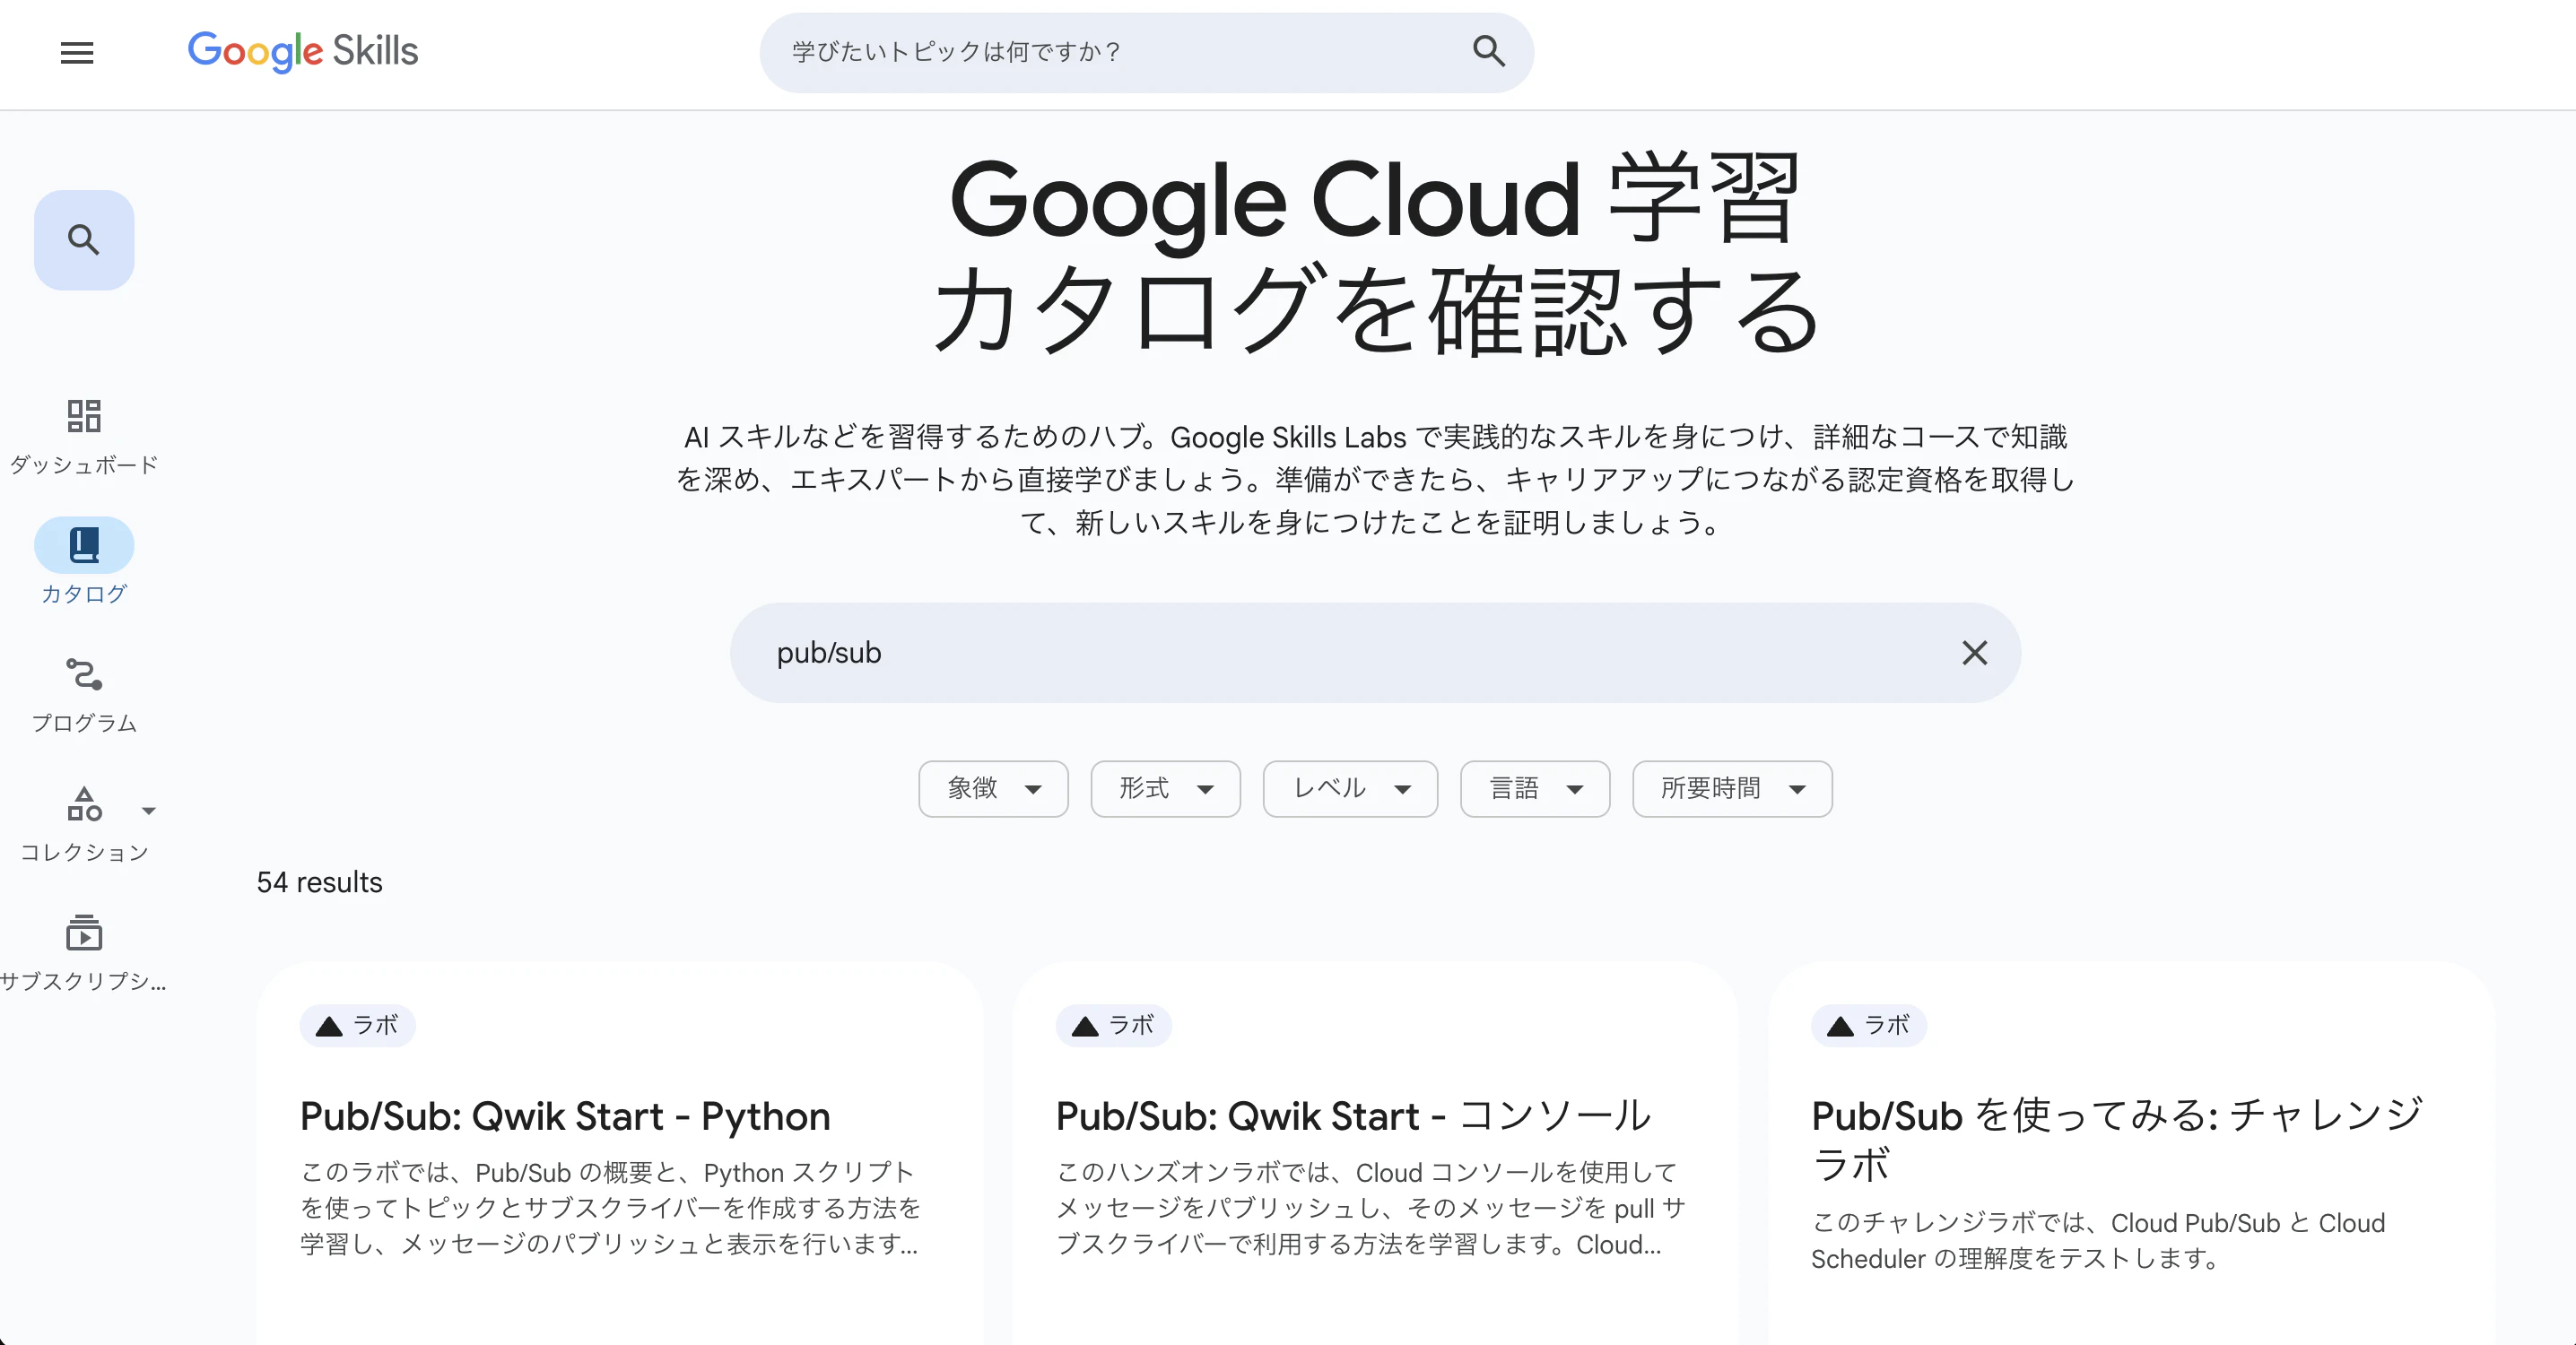The image size is (2576, 1345).
Task: Click the サブスクリプシ... sidebar label
Action: [84, 981]
